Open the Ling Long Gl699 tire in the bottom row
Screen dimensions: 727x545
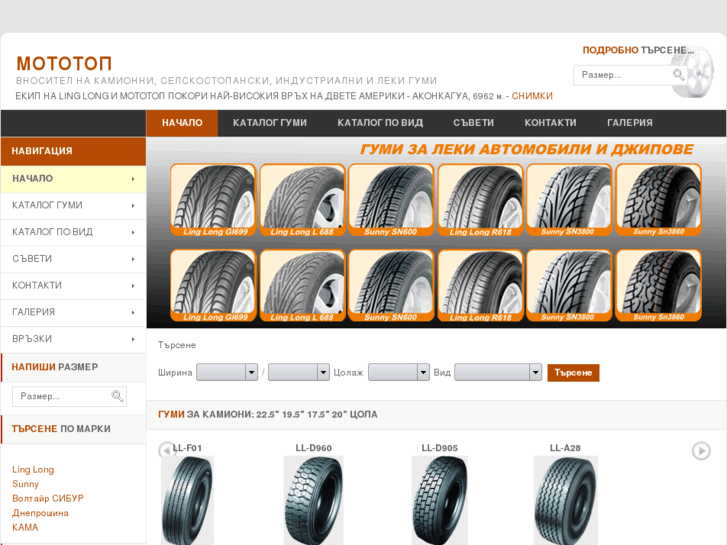click(x=213, y=285)
